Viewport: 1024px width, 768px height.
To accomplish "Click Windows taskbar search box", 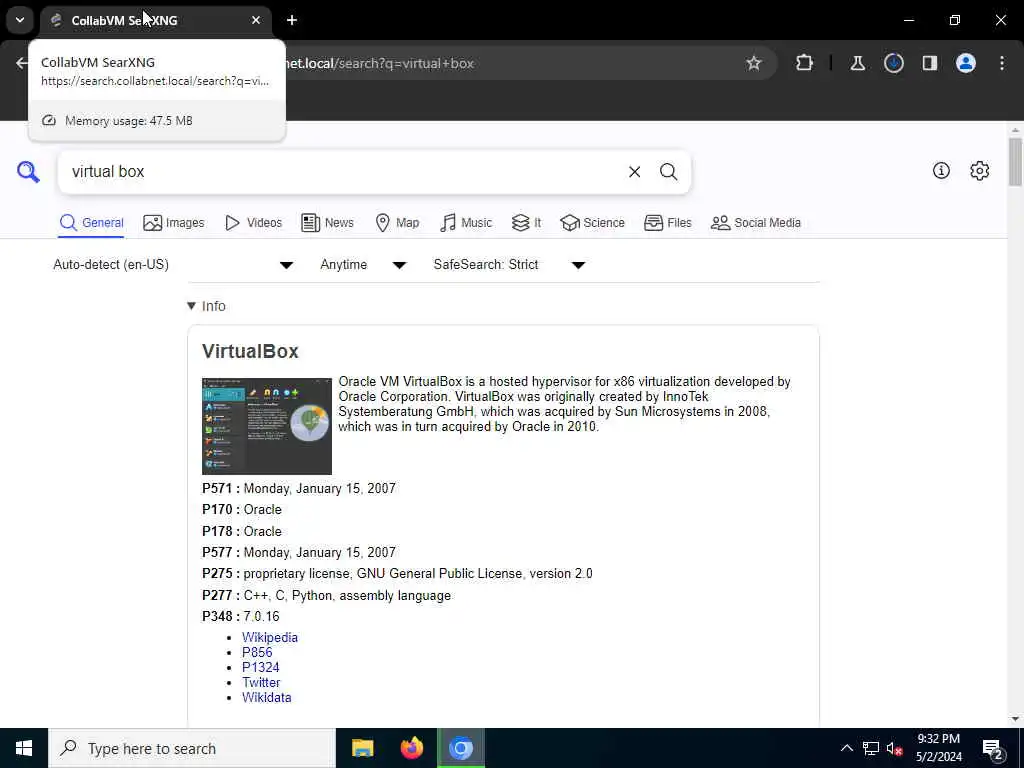I will coord(191,748).
